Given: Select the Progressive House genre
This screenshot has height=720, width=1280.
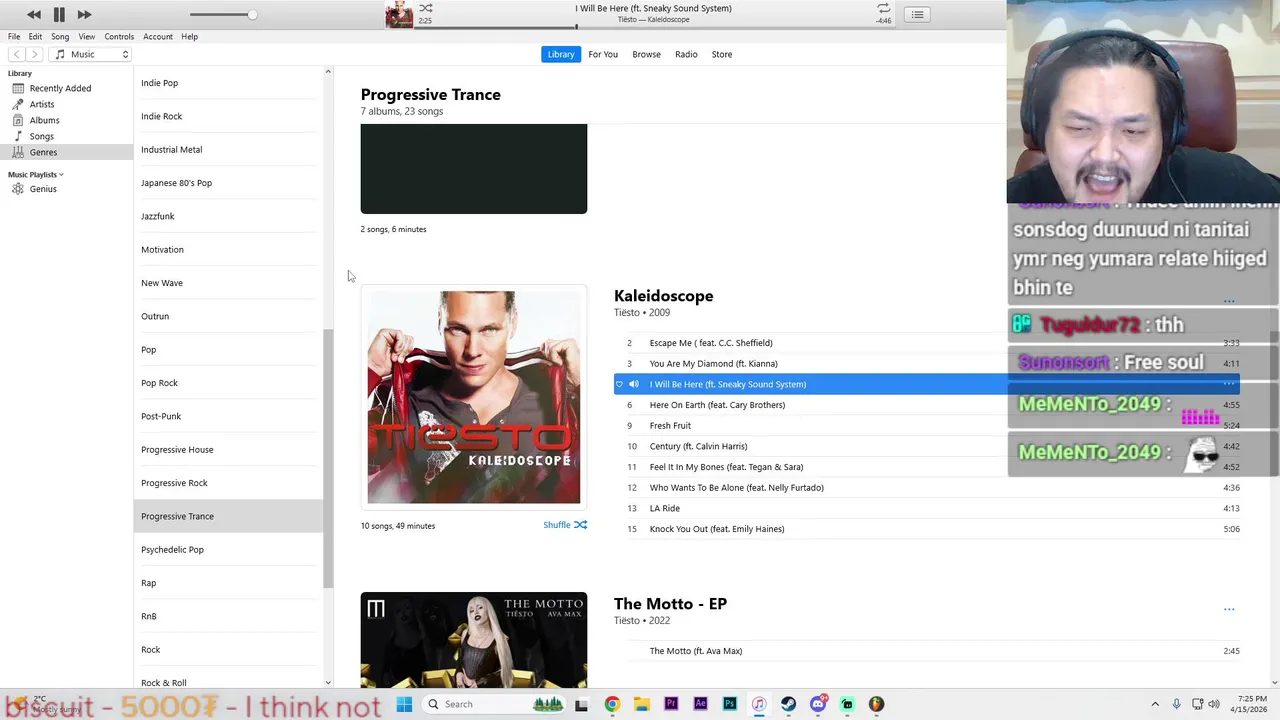Looking at the screenshot, I should click(x=177, y=450).
